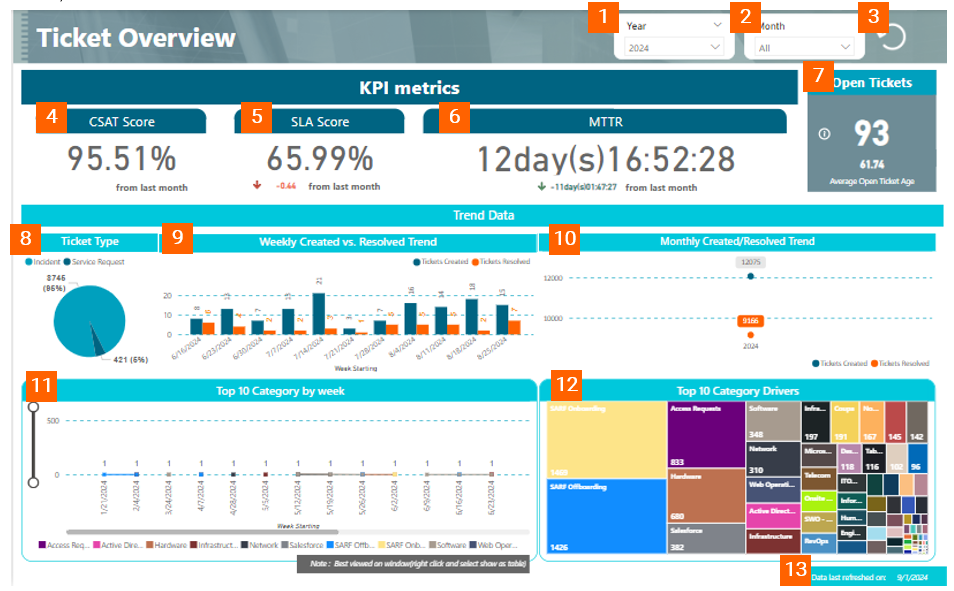Click the small Service Request pie slice
This screenshot has height=591, width=954.
coord(98,346)
